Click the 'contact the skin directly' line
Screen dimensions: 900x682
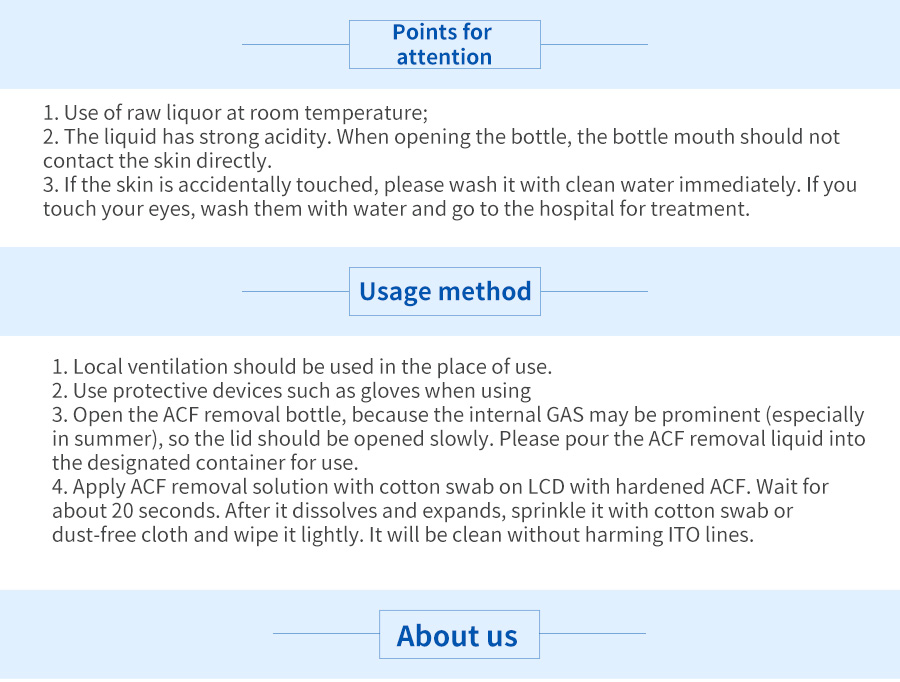coord(157,161)
